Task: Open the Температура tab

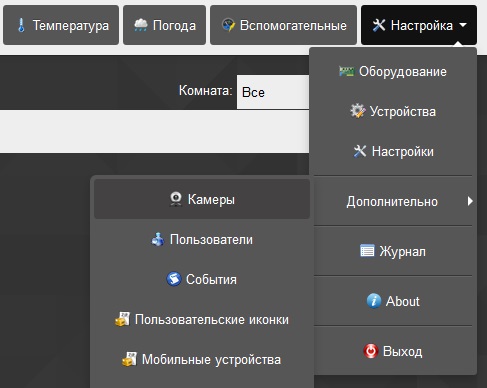Action: point(61,25)
